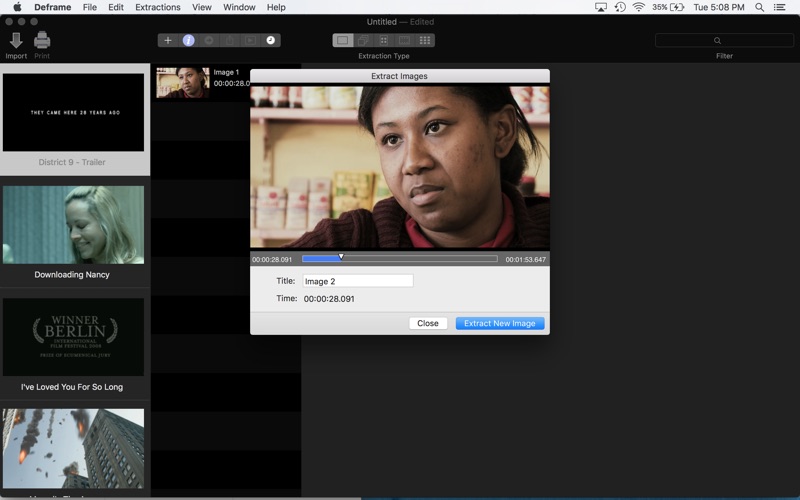Click the battery status indicator
800x500 pixels.
coord(668,7)
